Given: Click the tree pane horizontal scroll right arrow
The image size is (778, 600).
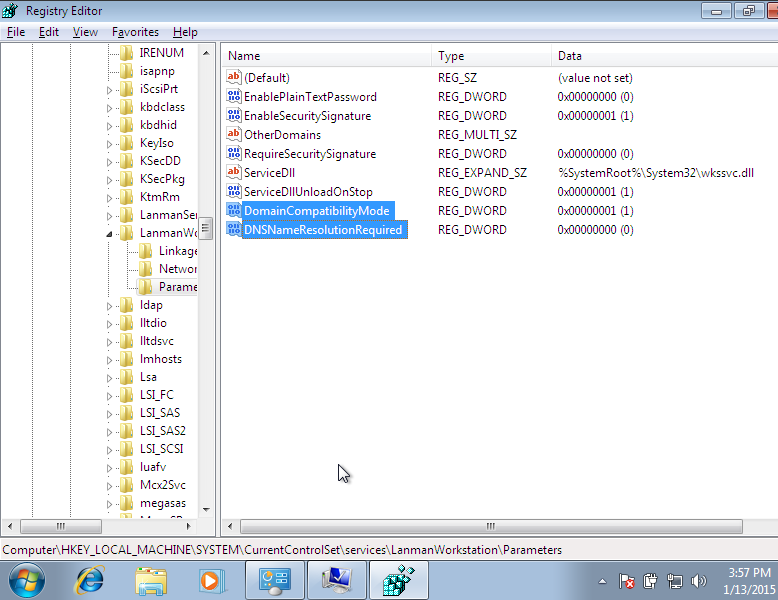Looking at the screenshot, I should click(x=188, y=526).
